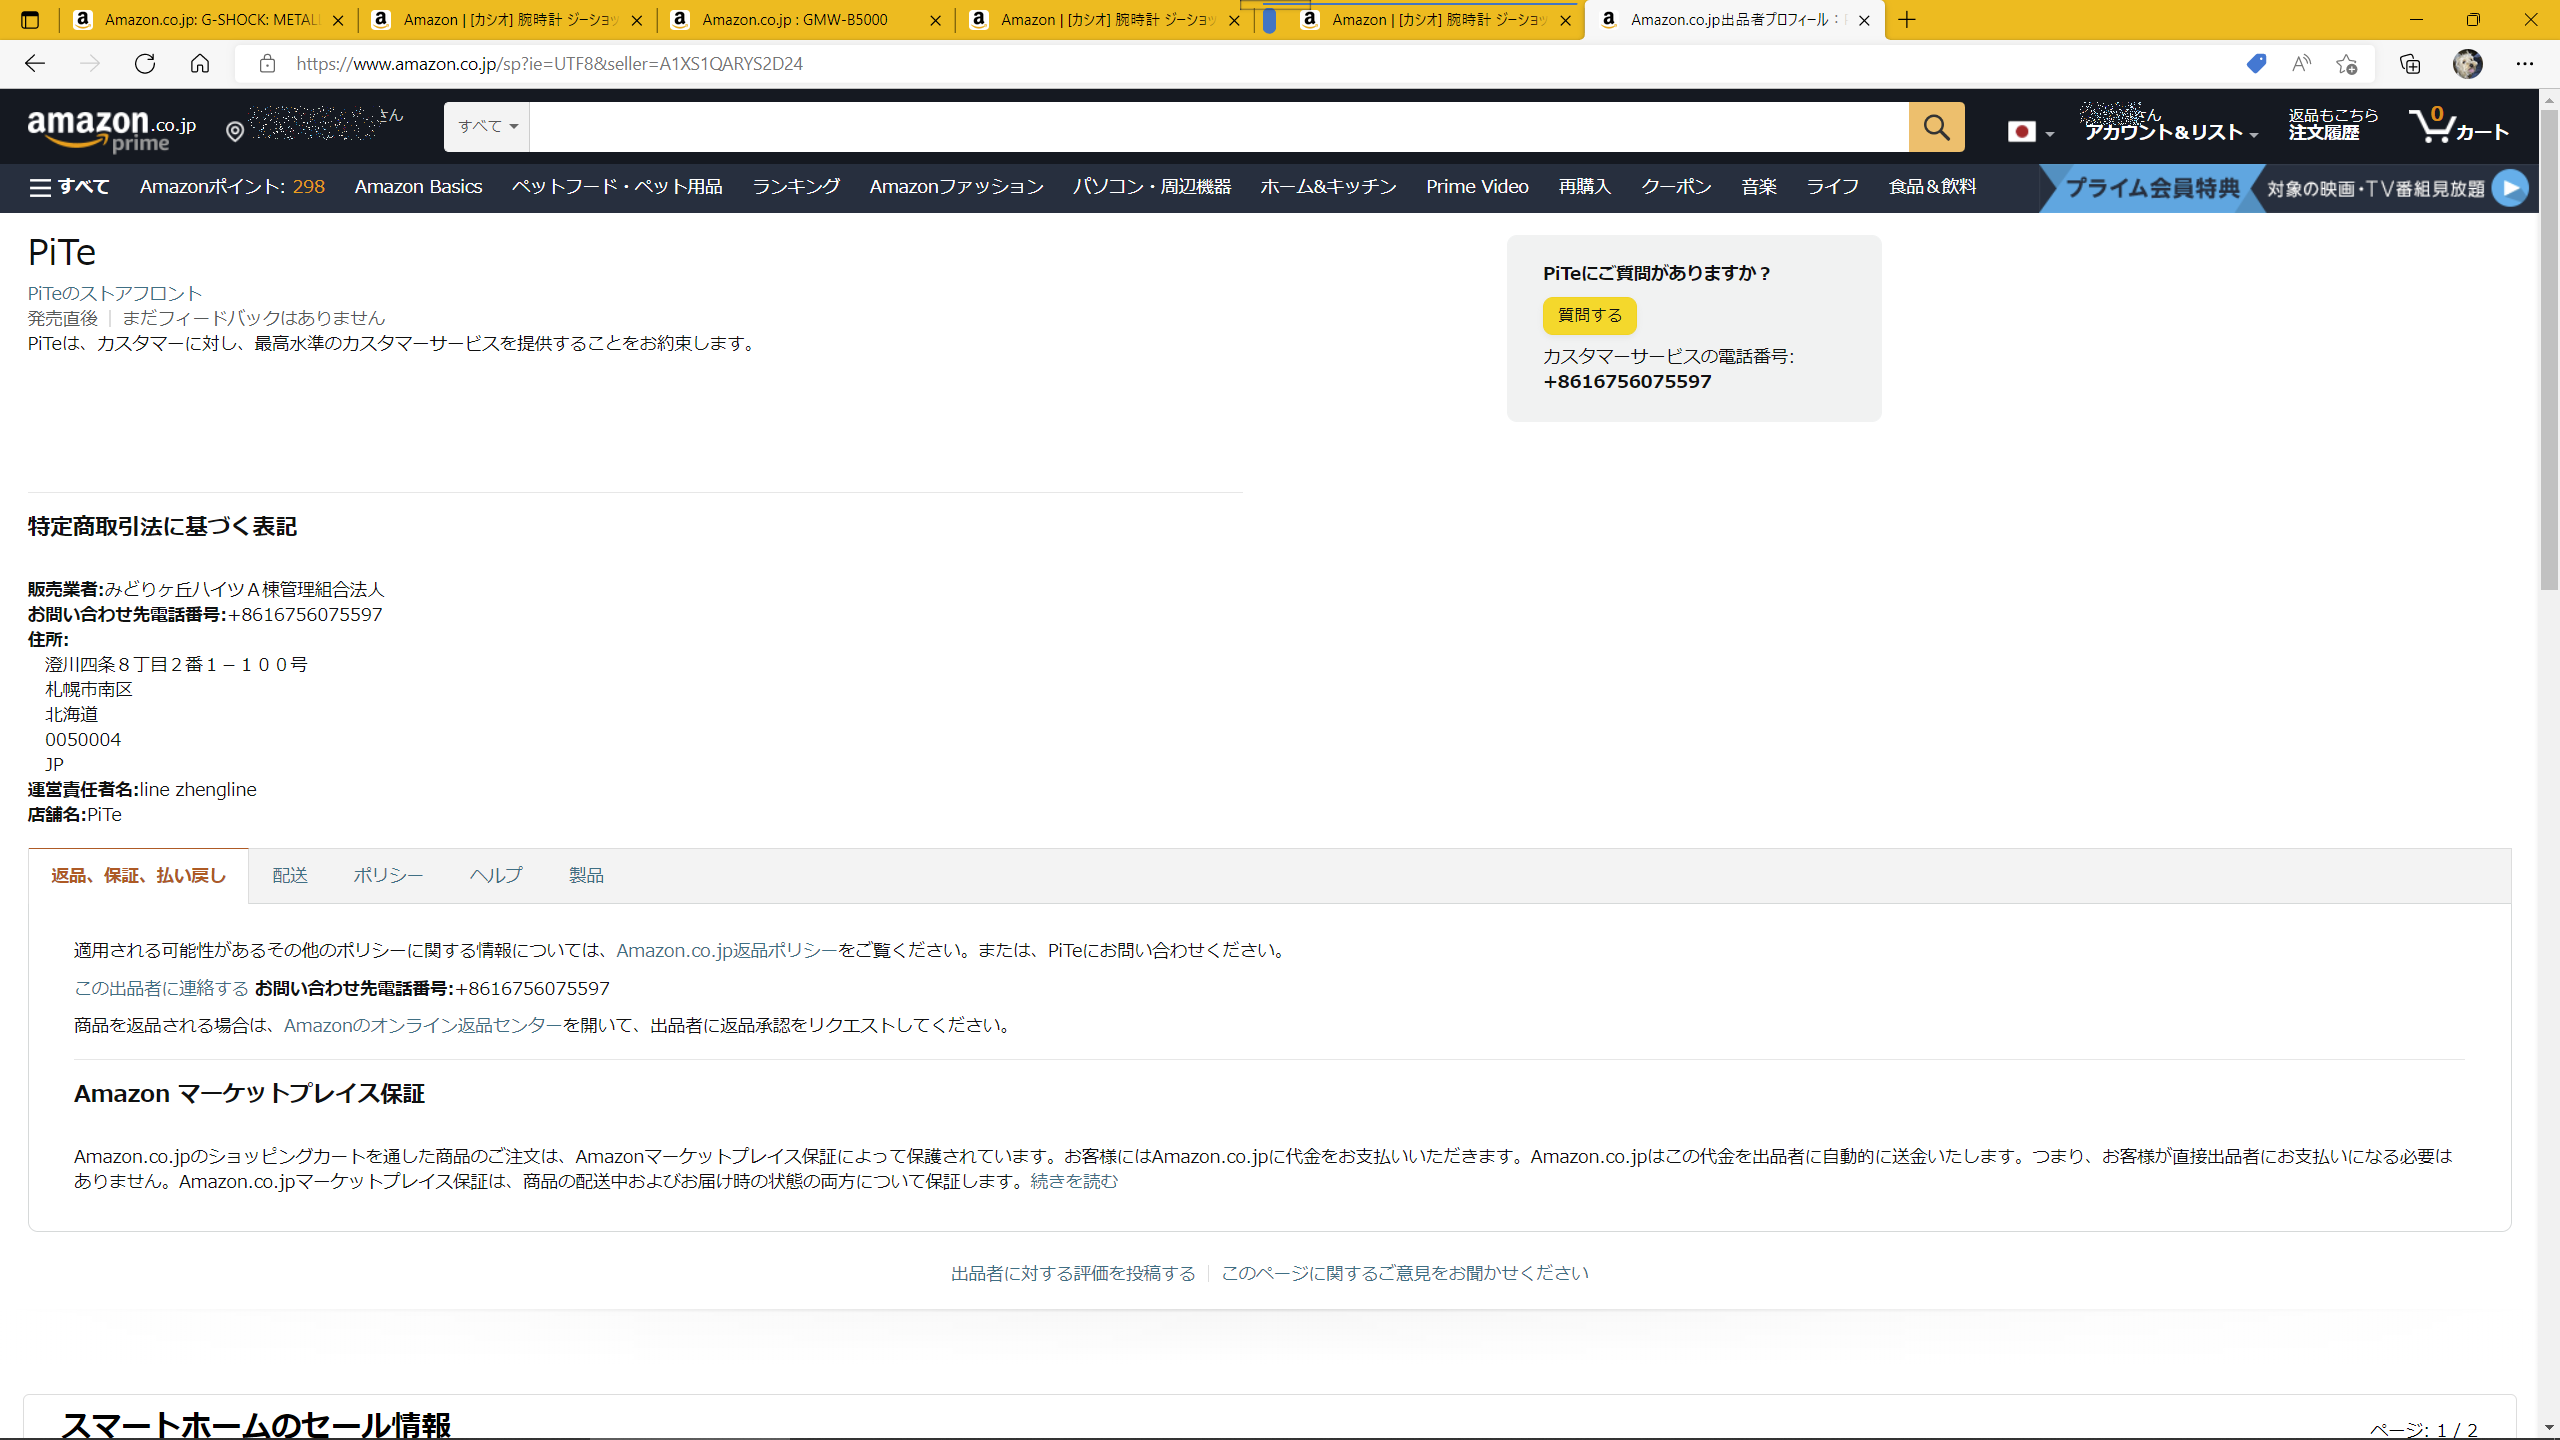Viewport: 2560px width, 1440px height.
Task: Click このページに関するご意見をお聞かせください link
Action: (1405, 1274)
